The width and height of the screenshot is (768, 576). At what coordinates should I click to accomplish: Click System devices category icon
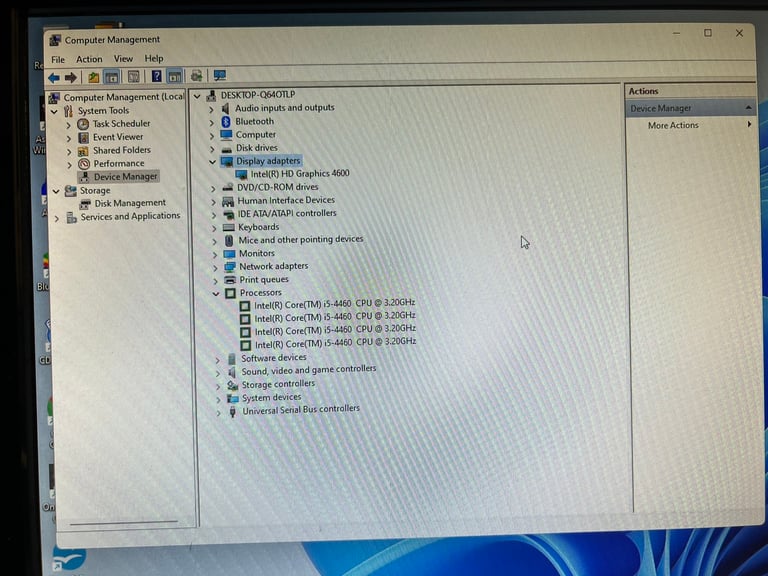(233, 399)
